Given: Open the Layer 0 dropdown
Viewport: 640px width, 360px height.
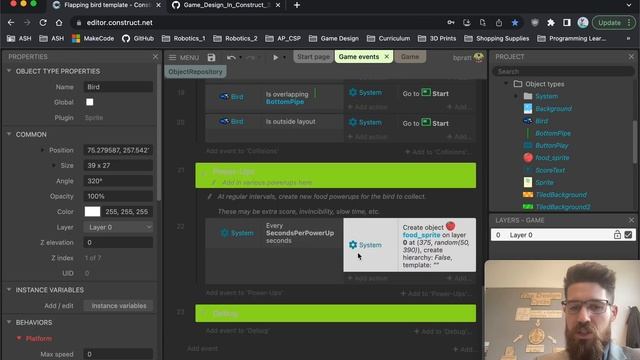Looking at the screenshot, I should pyautogui.click(x=118, y=227).
